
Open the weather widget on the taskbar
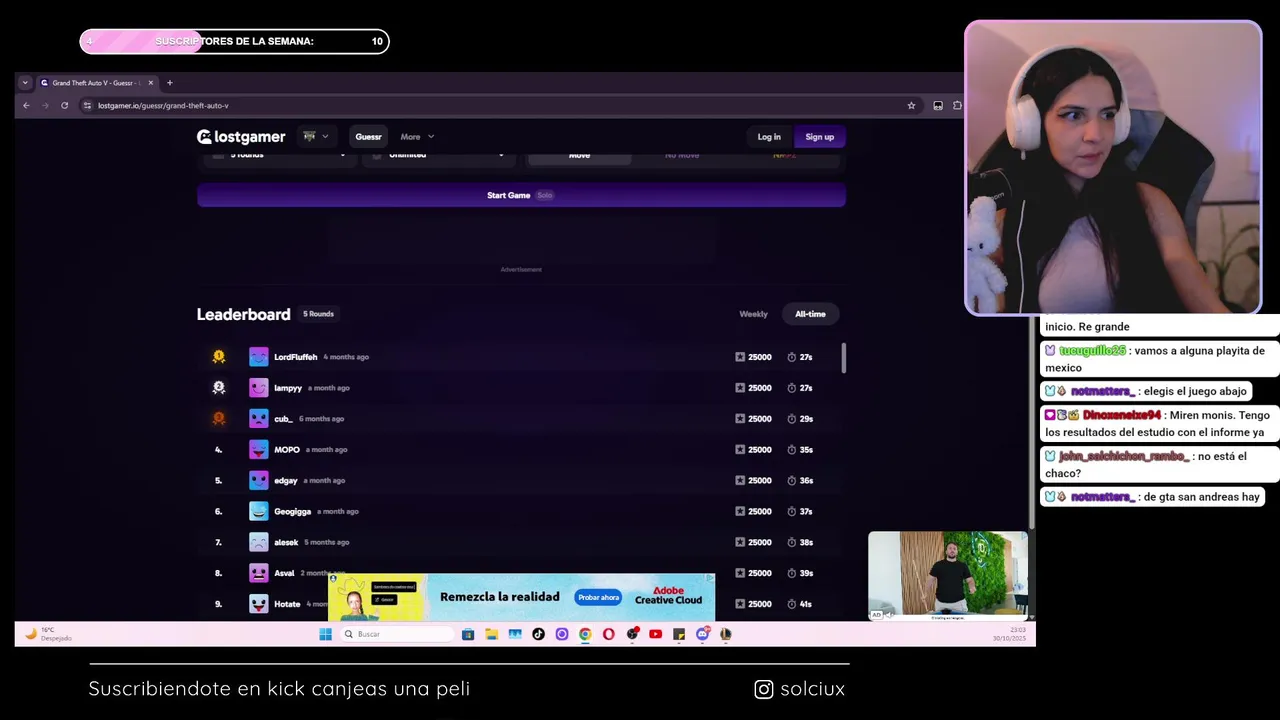tap(48, 634)
